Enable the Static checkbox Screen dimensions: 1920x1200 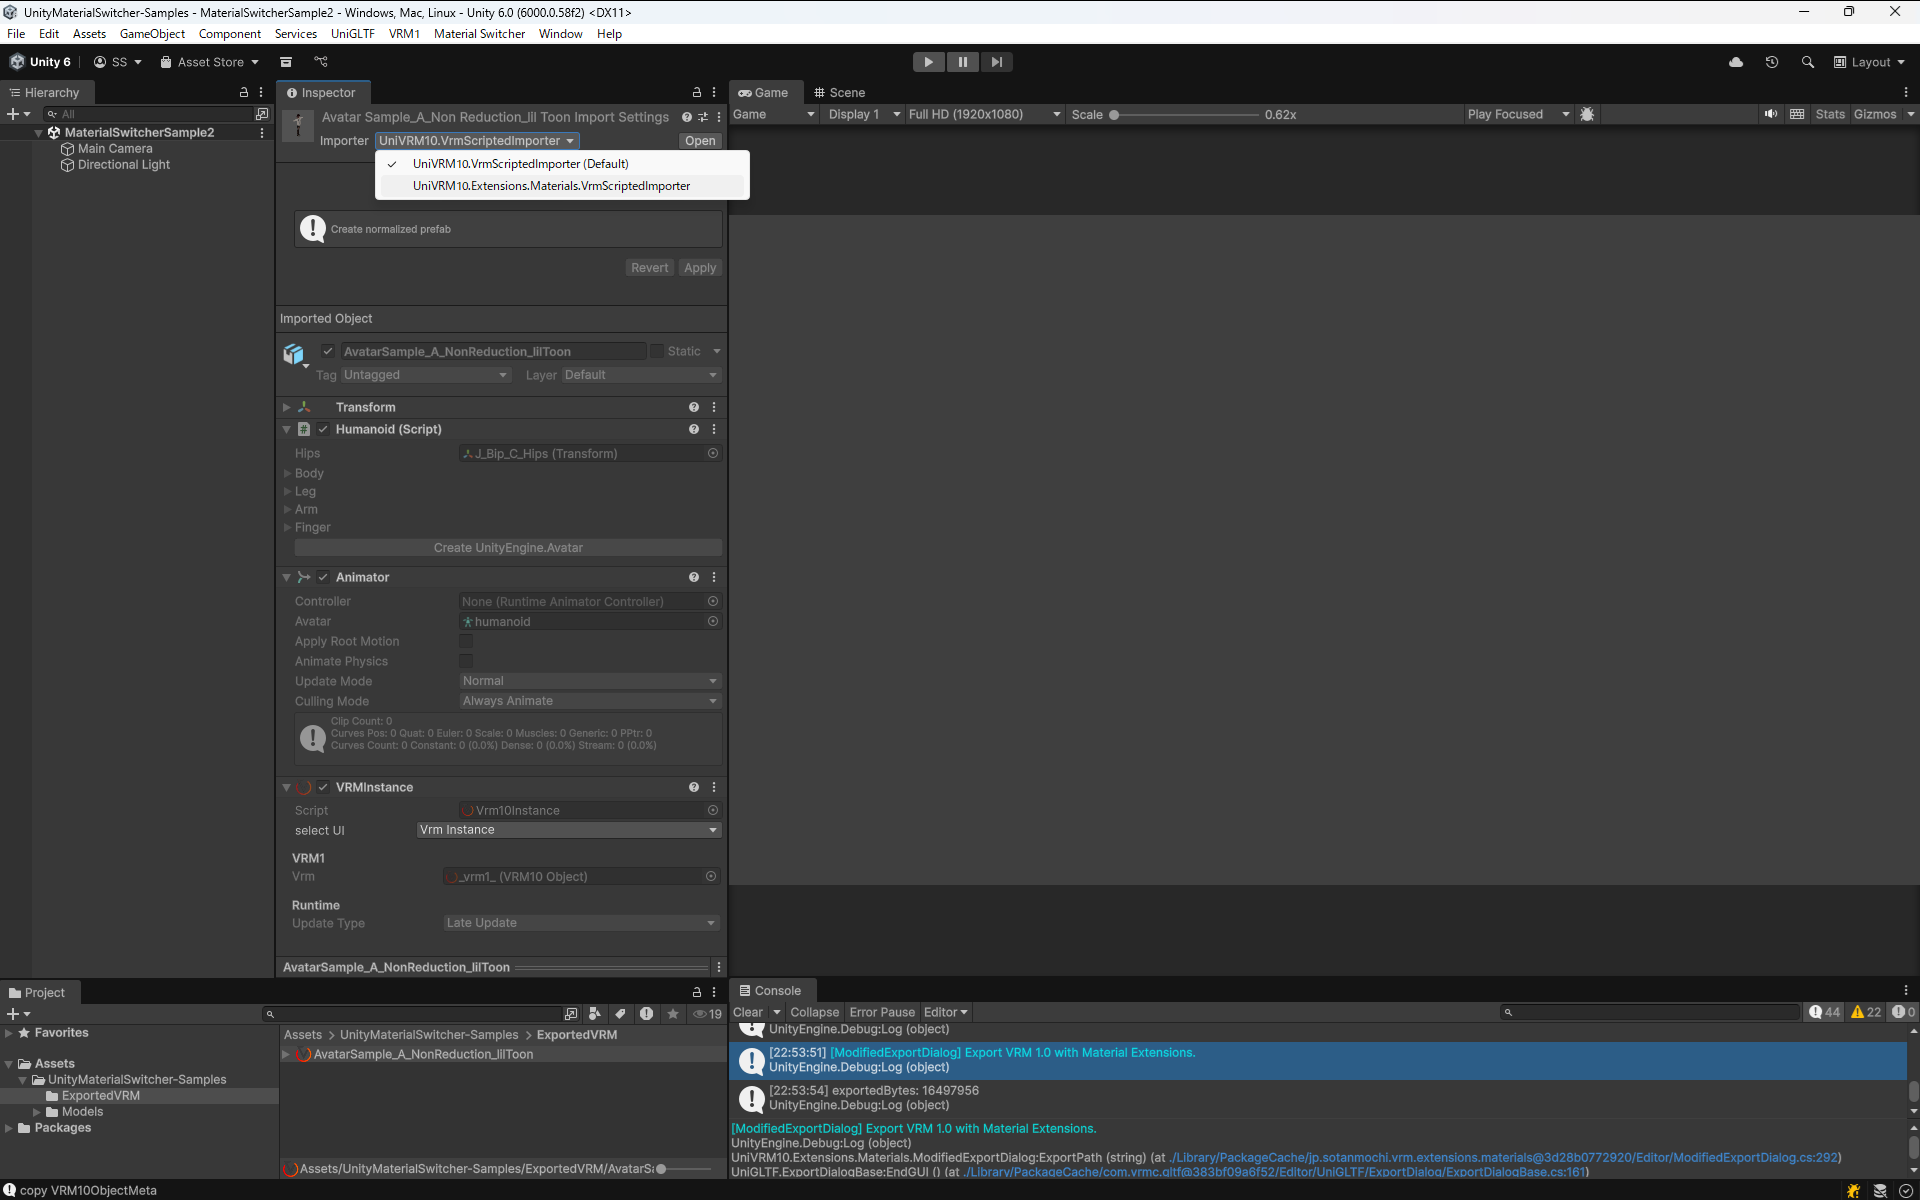click(657, 351)
